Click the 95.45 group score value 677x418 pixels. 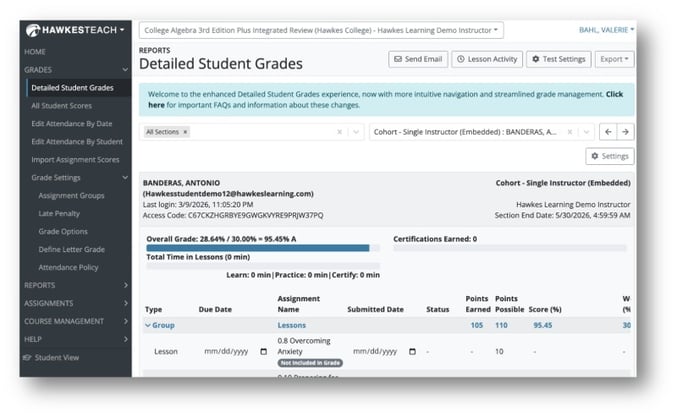point(543,325)
